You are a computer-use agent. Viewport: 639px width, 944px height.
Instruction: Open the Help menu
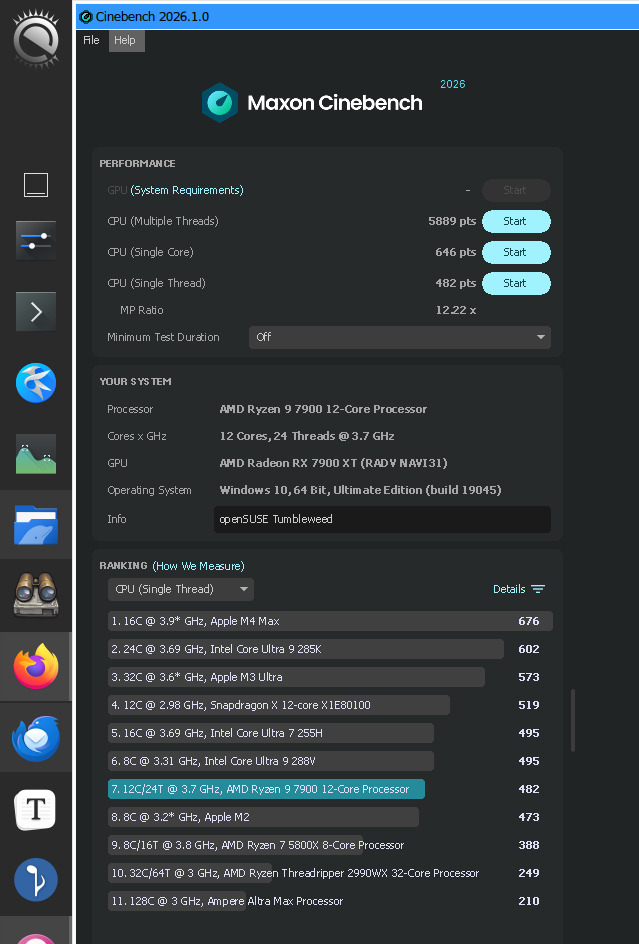coord(125,40)
